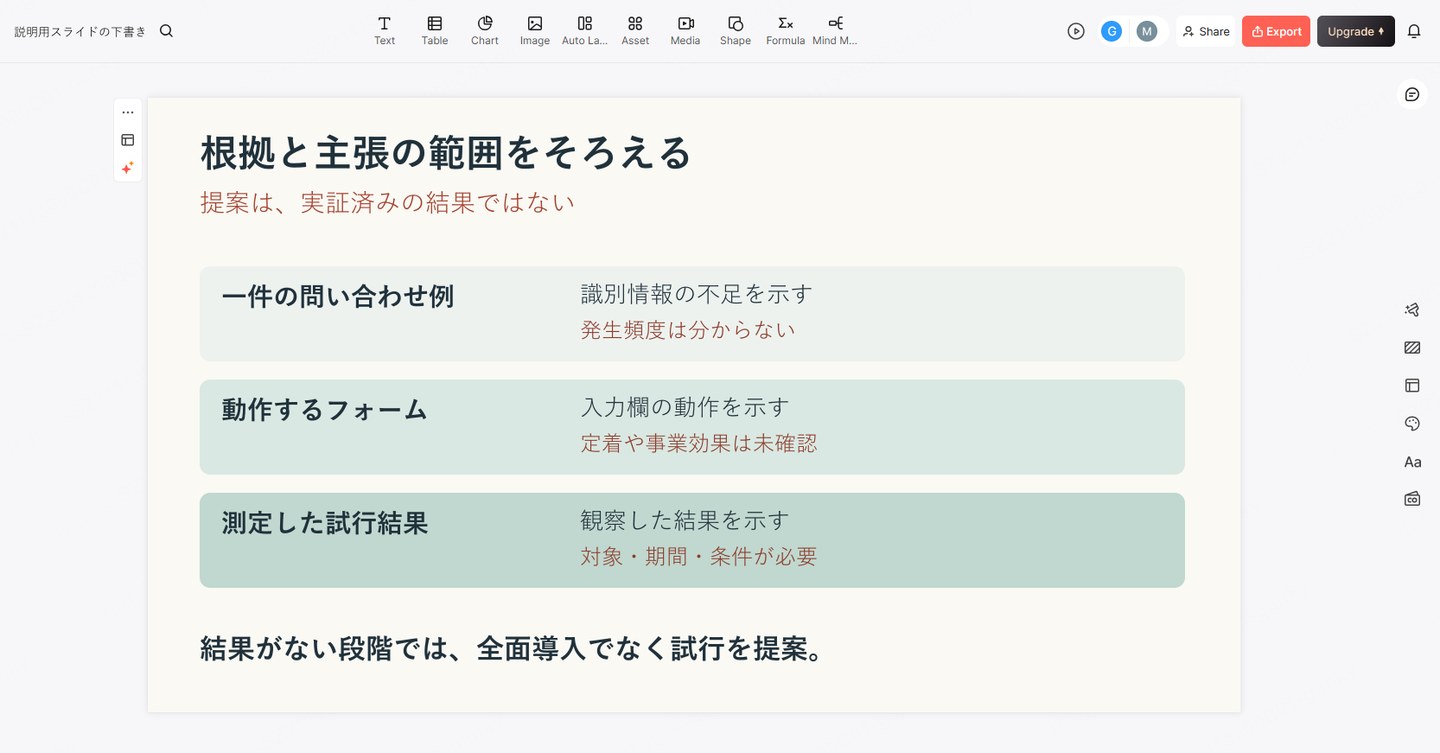Select the text 対象・期間・条件が必要
The image size is (1440, 753).
click(x=699, y=556)
